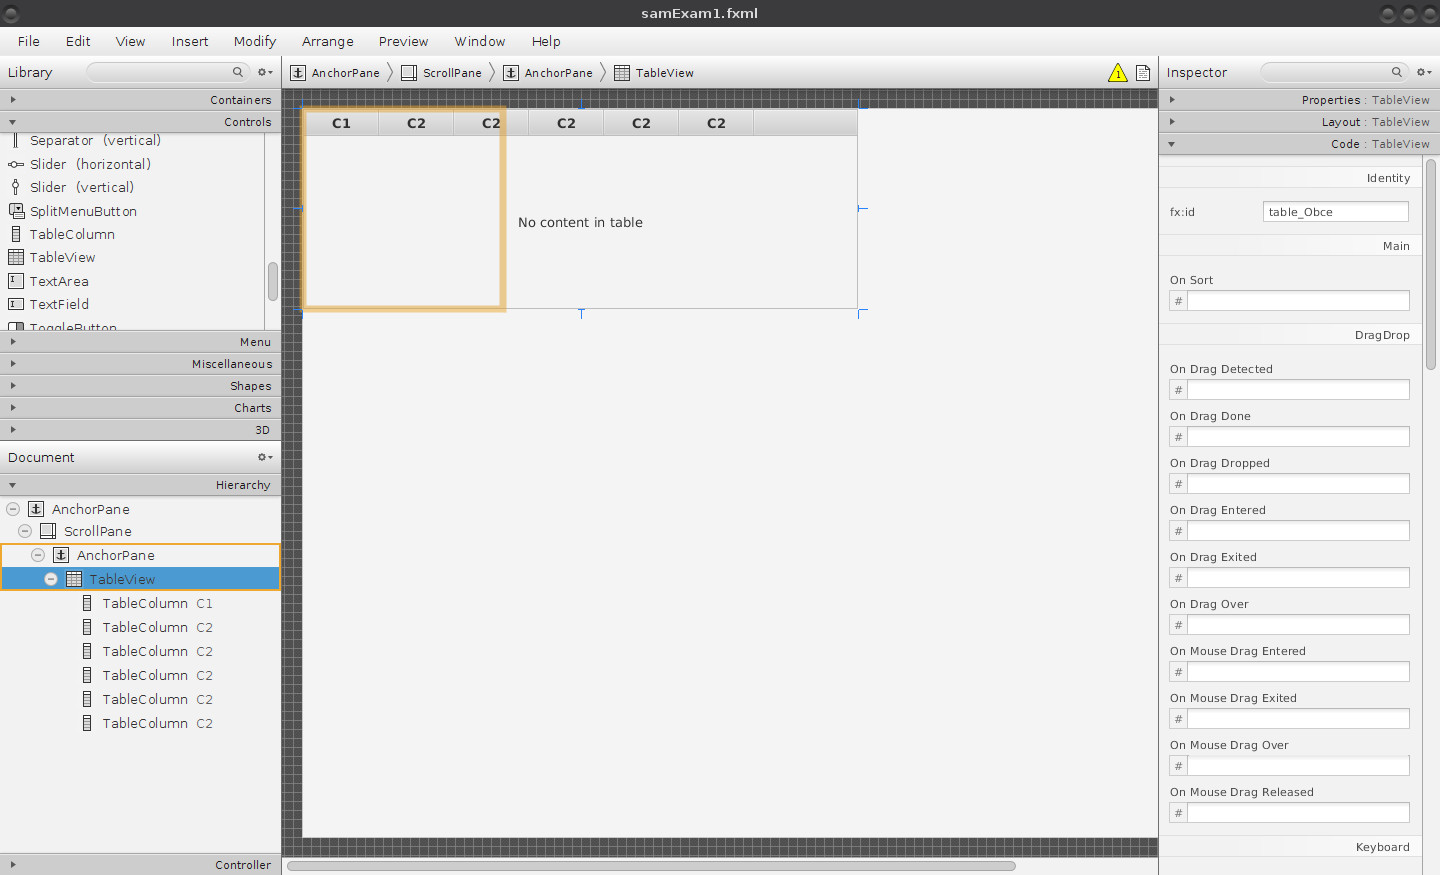Select the TextArea control in the Library
The width and height of the screenshot is (1440, 875).
(60, 281)
